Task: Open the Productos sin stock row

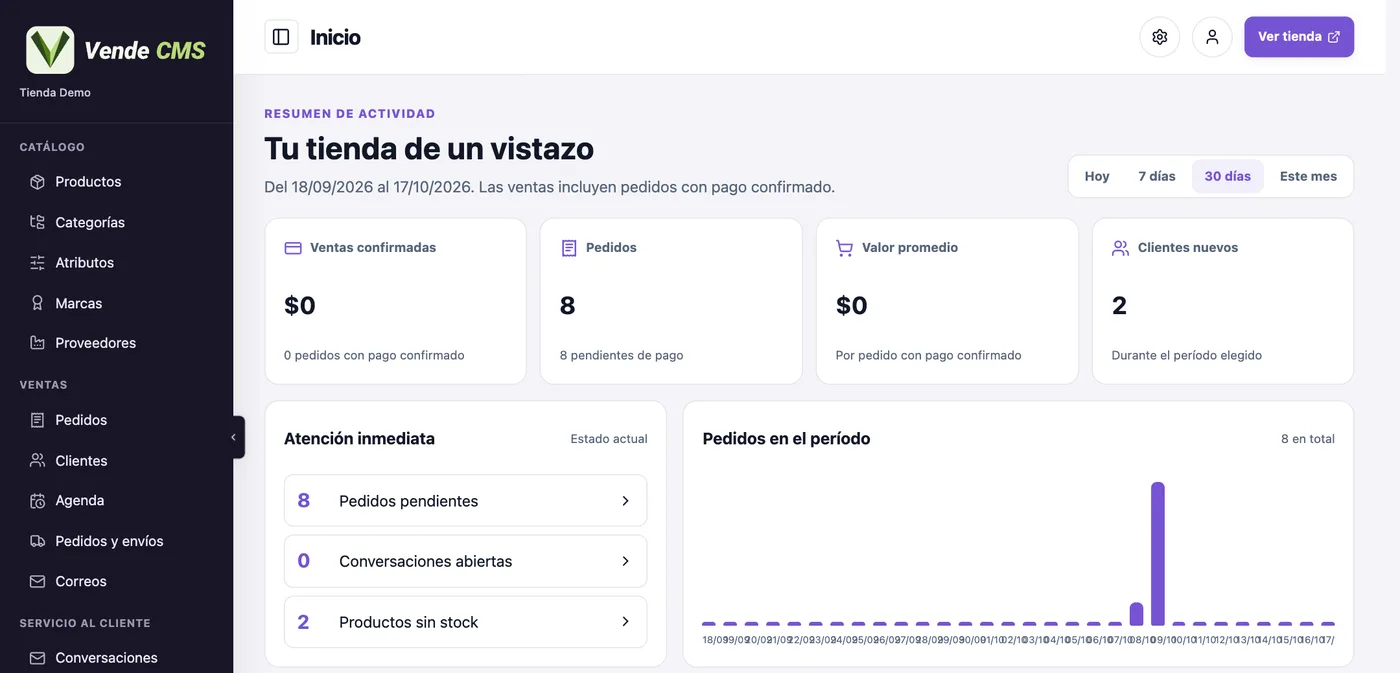Action: tap(466, 622)
